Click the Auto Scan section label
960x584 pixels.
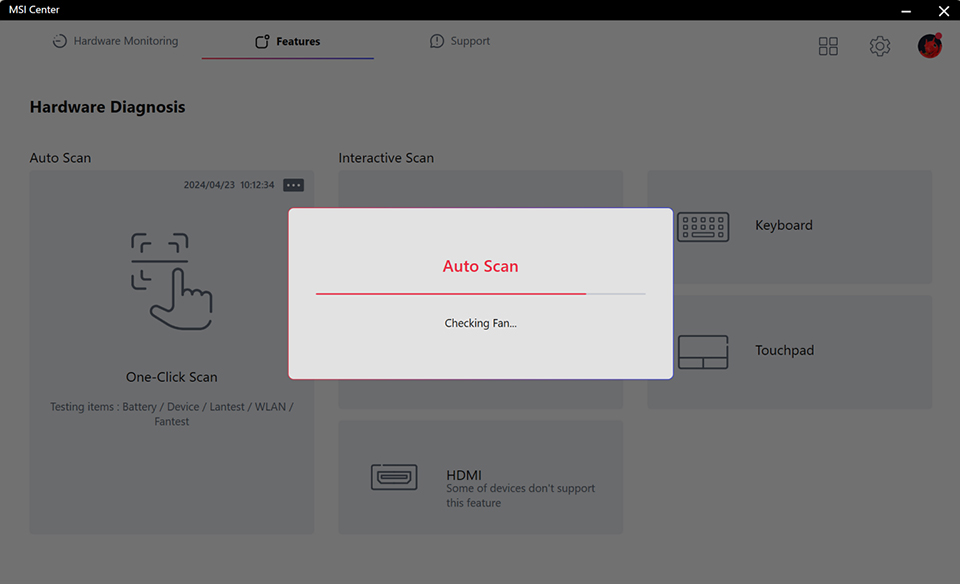60,158
